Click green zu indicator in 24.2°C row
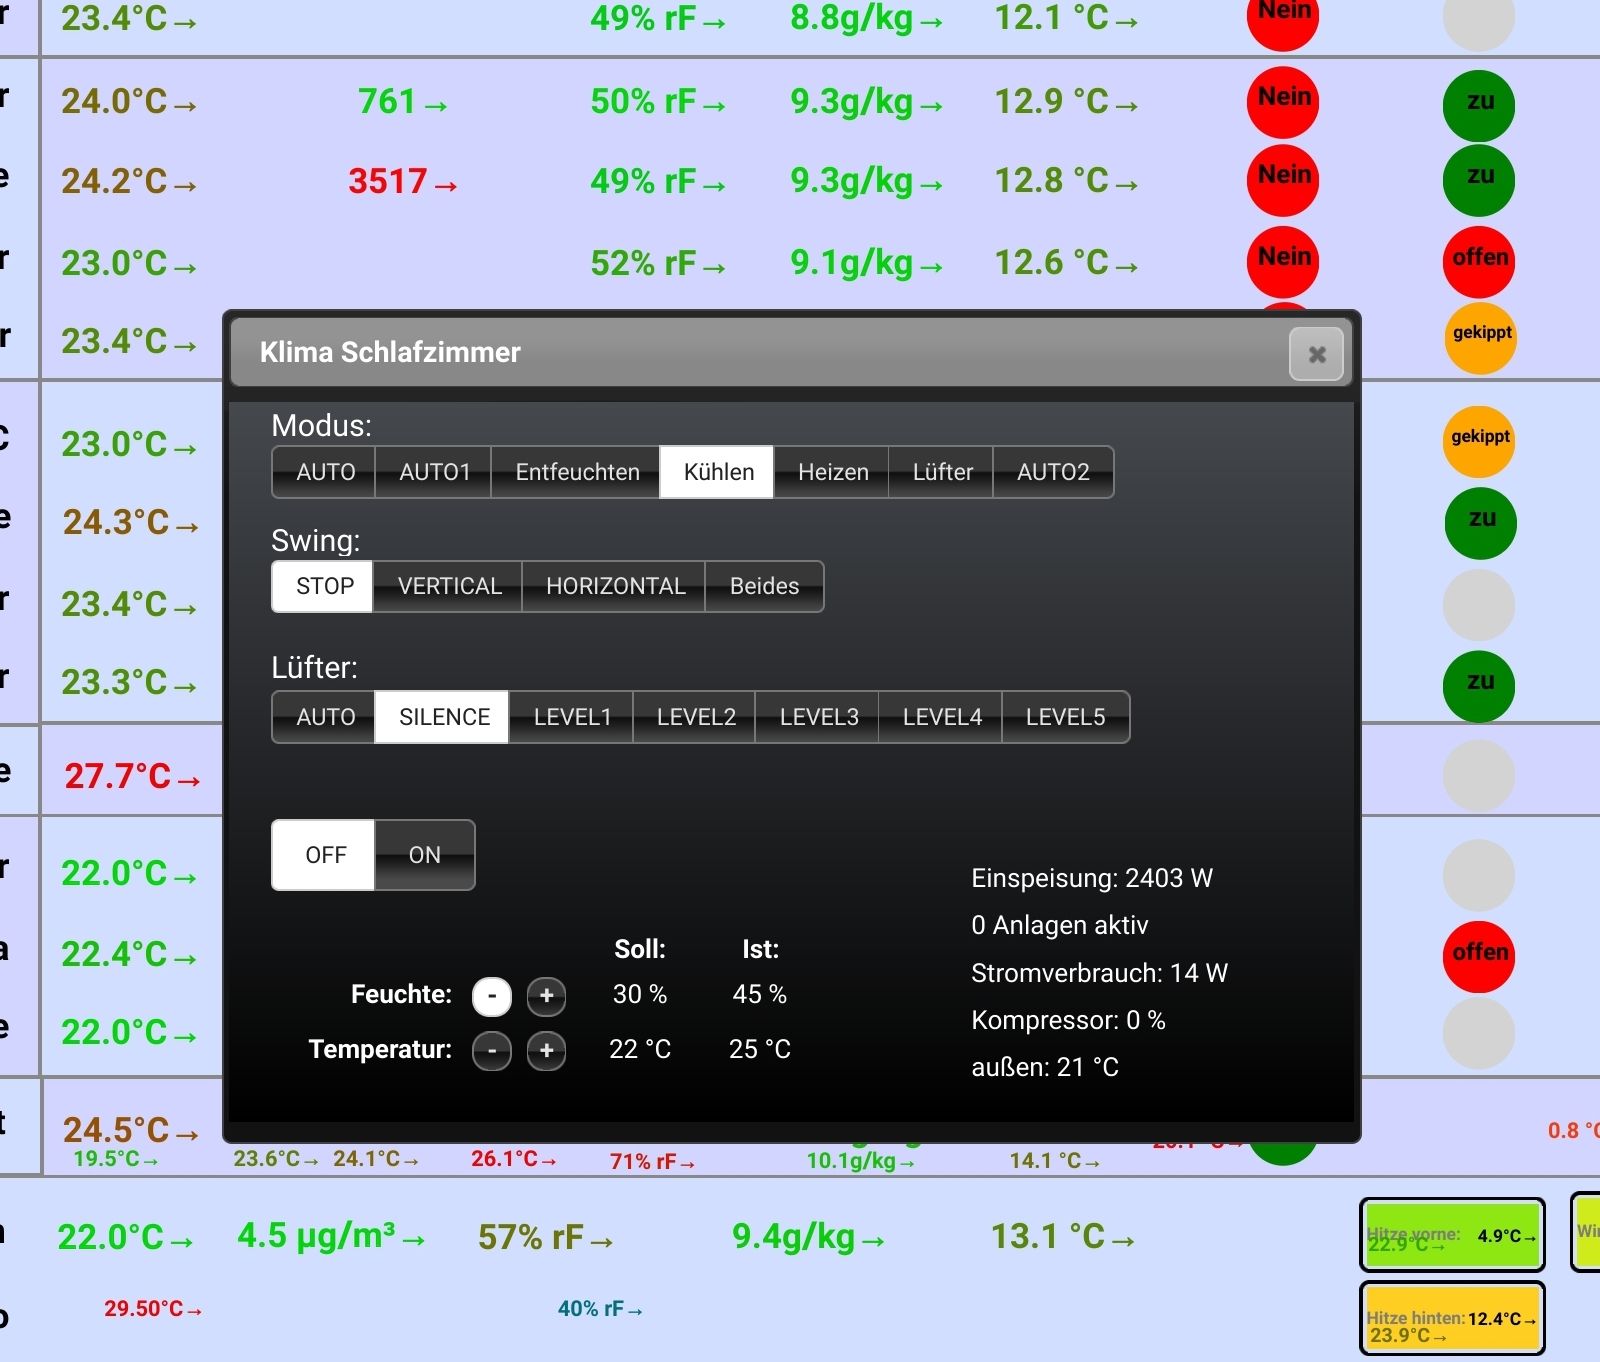 pyautogui.click(x=1479, y=179)
